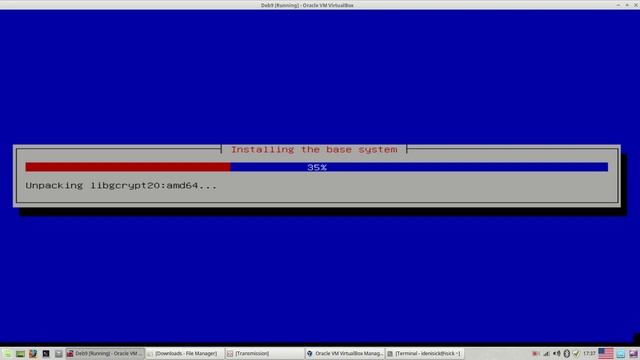The image size is (640, 360).
Task: Switch to Downloads File Manager taskbar window
Action: click(185, 353)
